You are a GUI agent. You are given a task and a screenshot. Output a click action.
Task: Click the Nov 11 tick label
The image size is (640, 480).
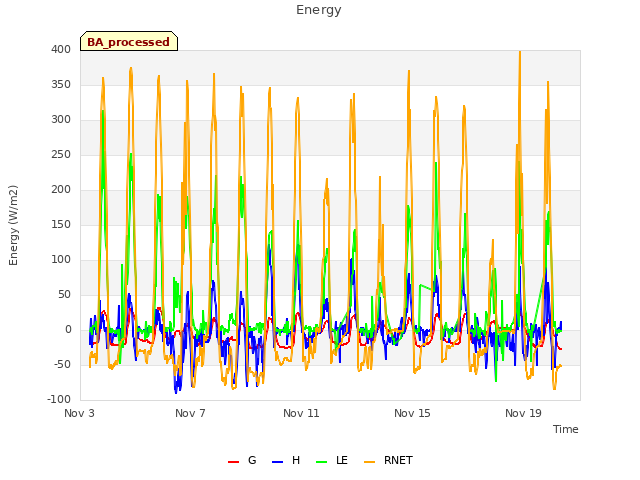[x=301, y=413]
